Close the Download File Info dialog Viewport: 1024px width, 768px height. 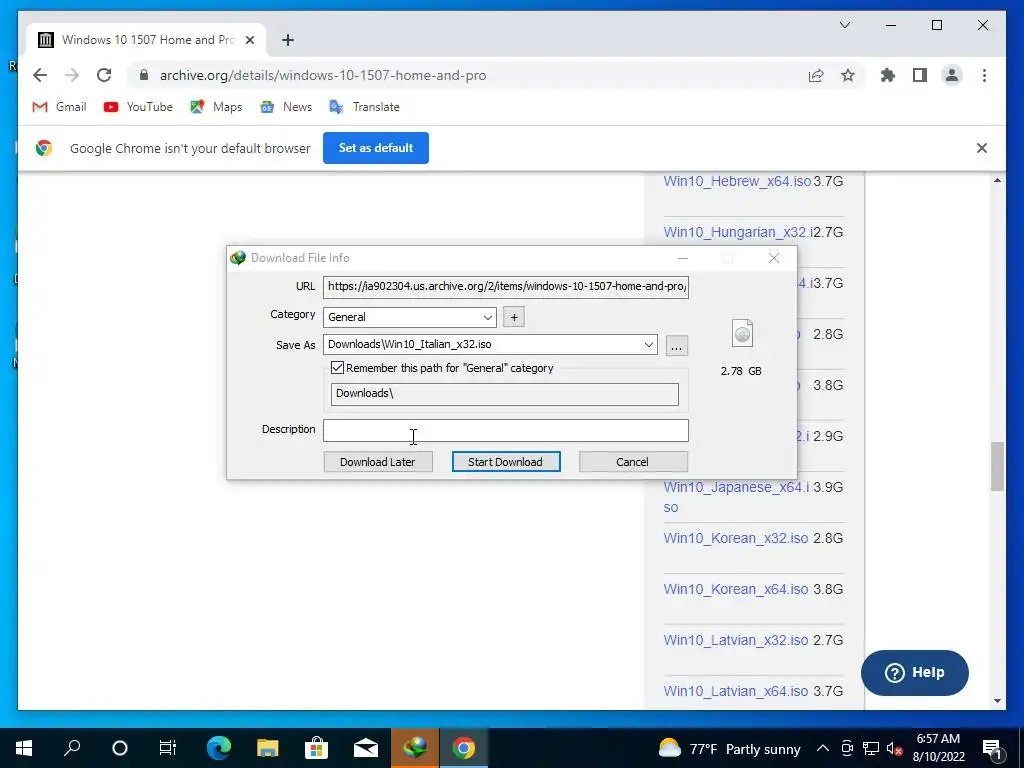[x=774, y=259]
